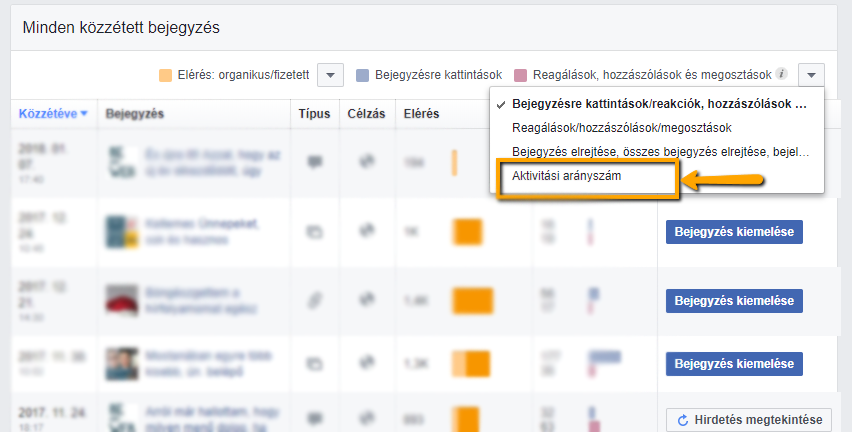
Task: Select checked 'Bejegyzésre kattintások/reakciók' menu entry
Action: tap(659, 104)
